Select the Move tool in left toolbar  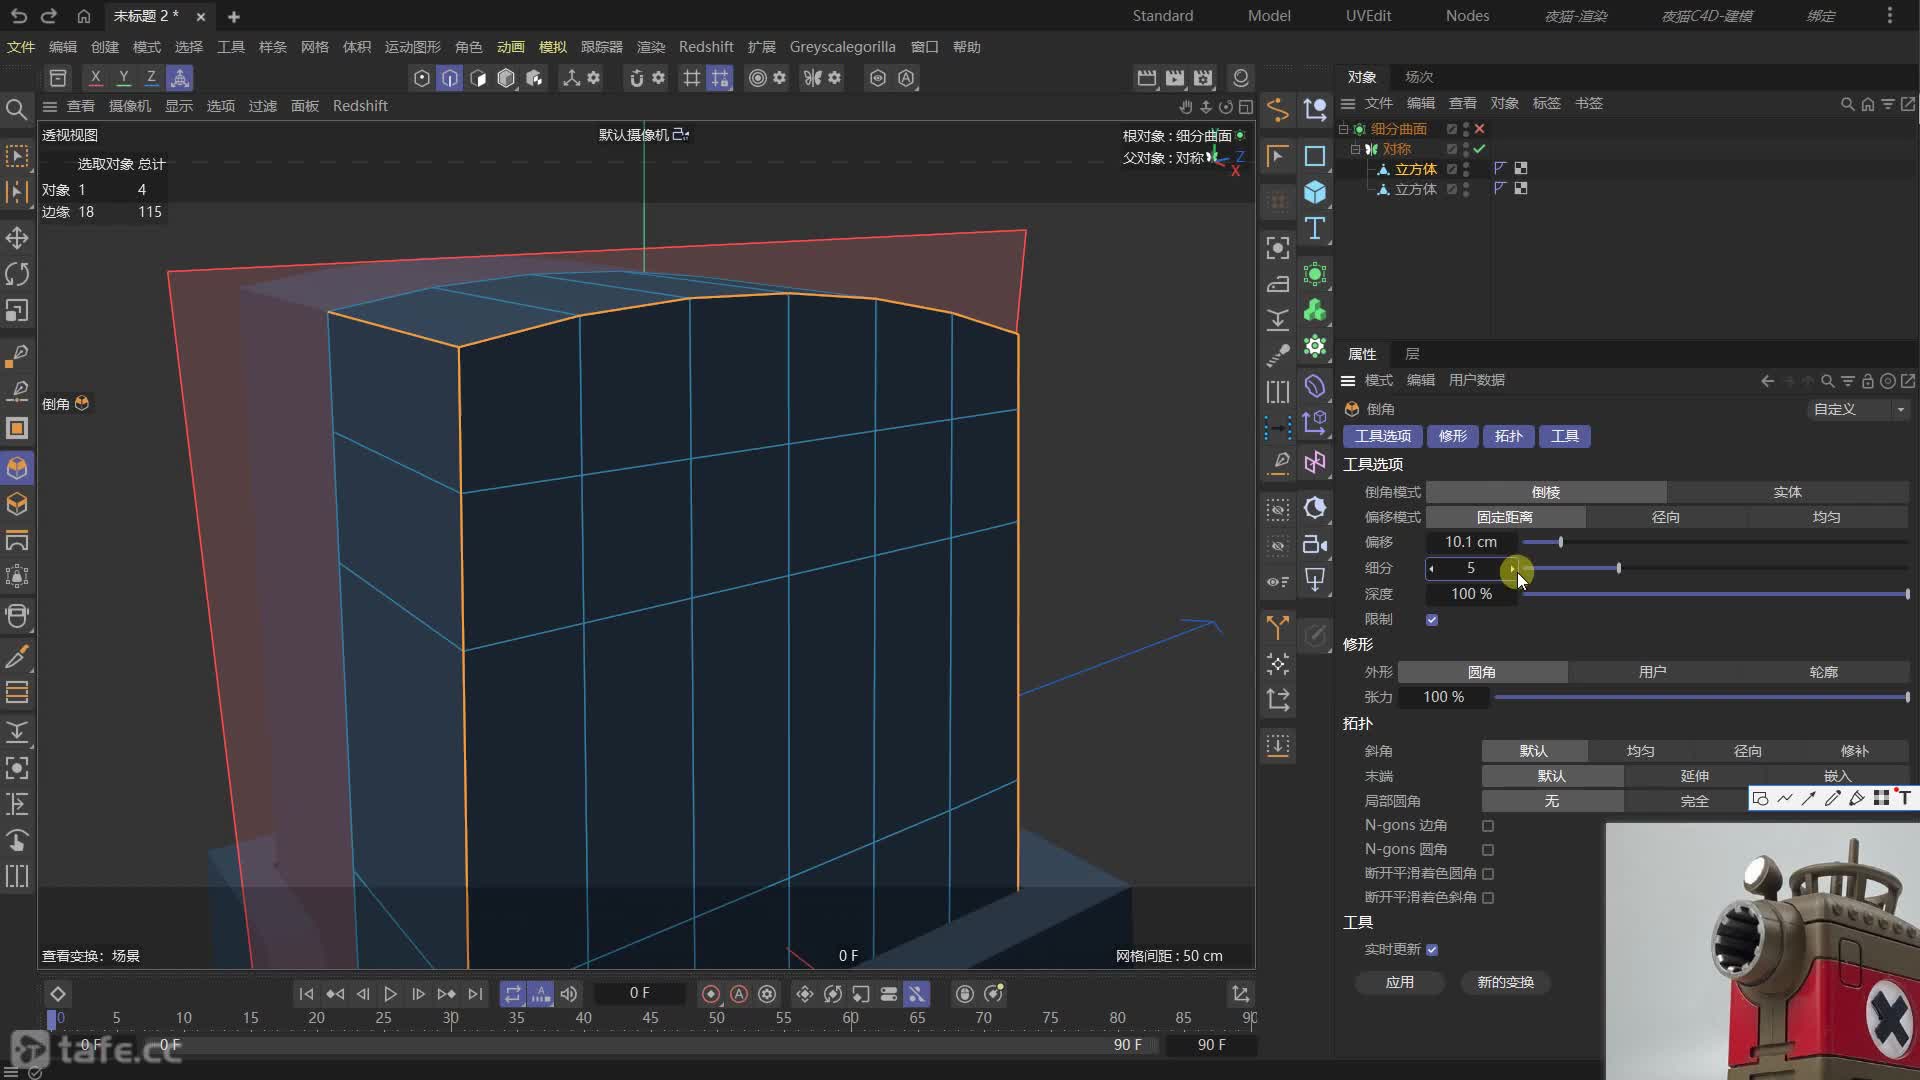(17, 238)
